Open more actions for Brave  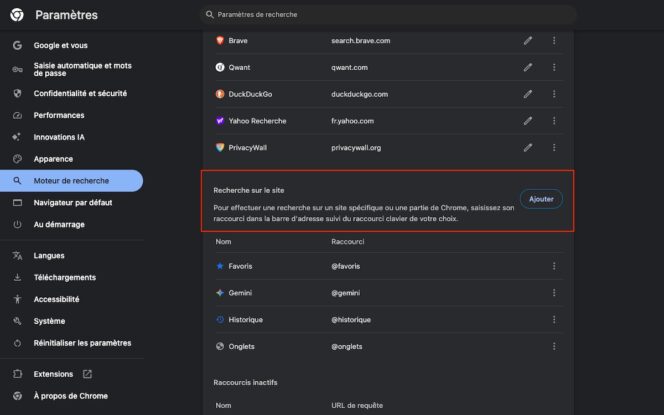[554, 40]
